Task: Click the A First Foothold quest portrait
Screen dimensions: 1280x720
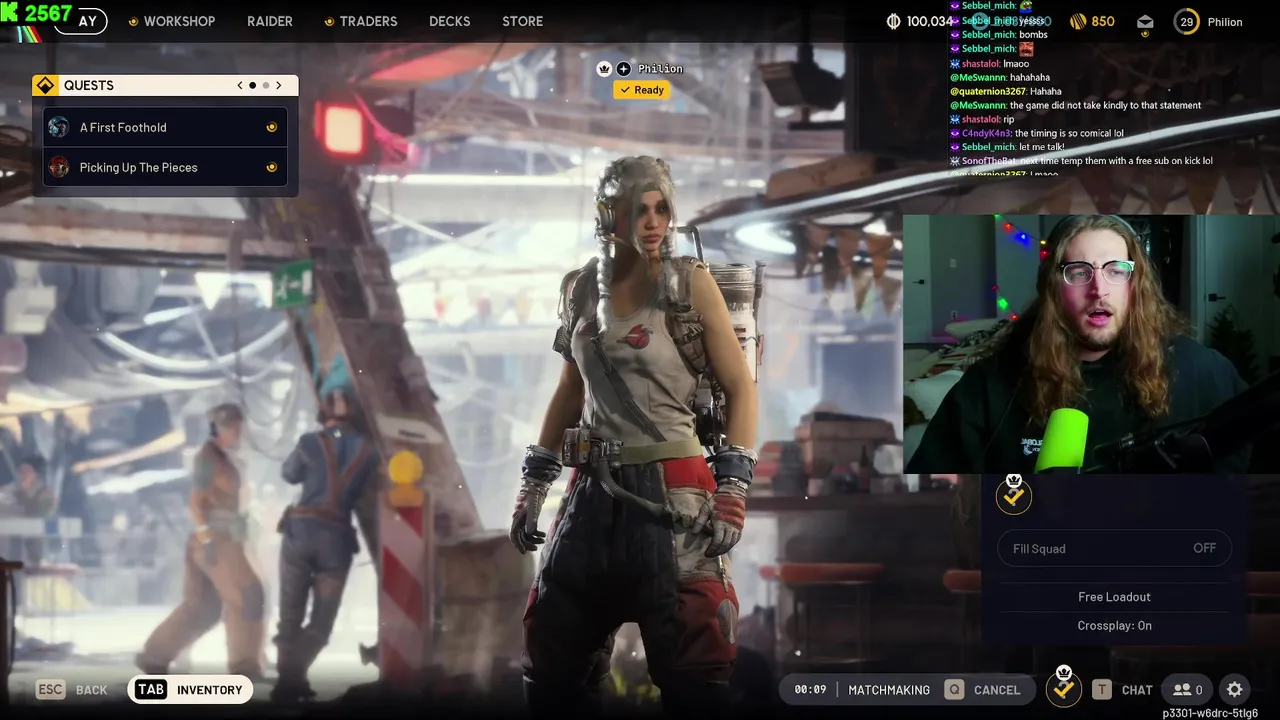Action: click(x=59, y=127)
